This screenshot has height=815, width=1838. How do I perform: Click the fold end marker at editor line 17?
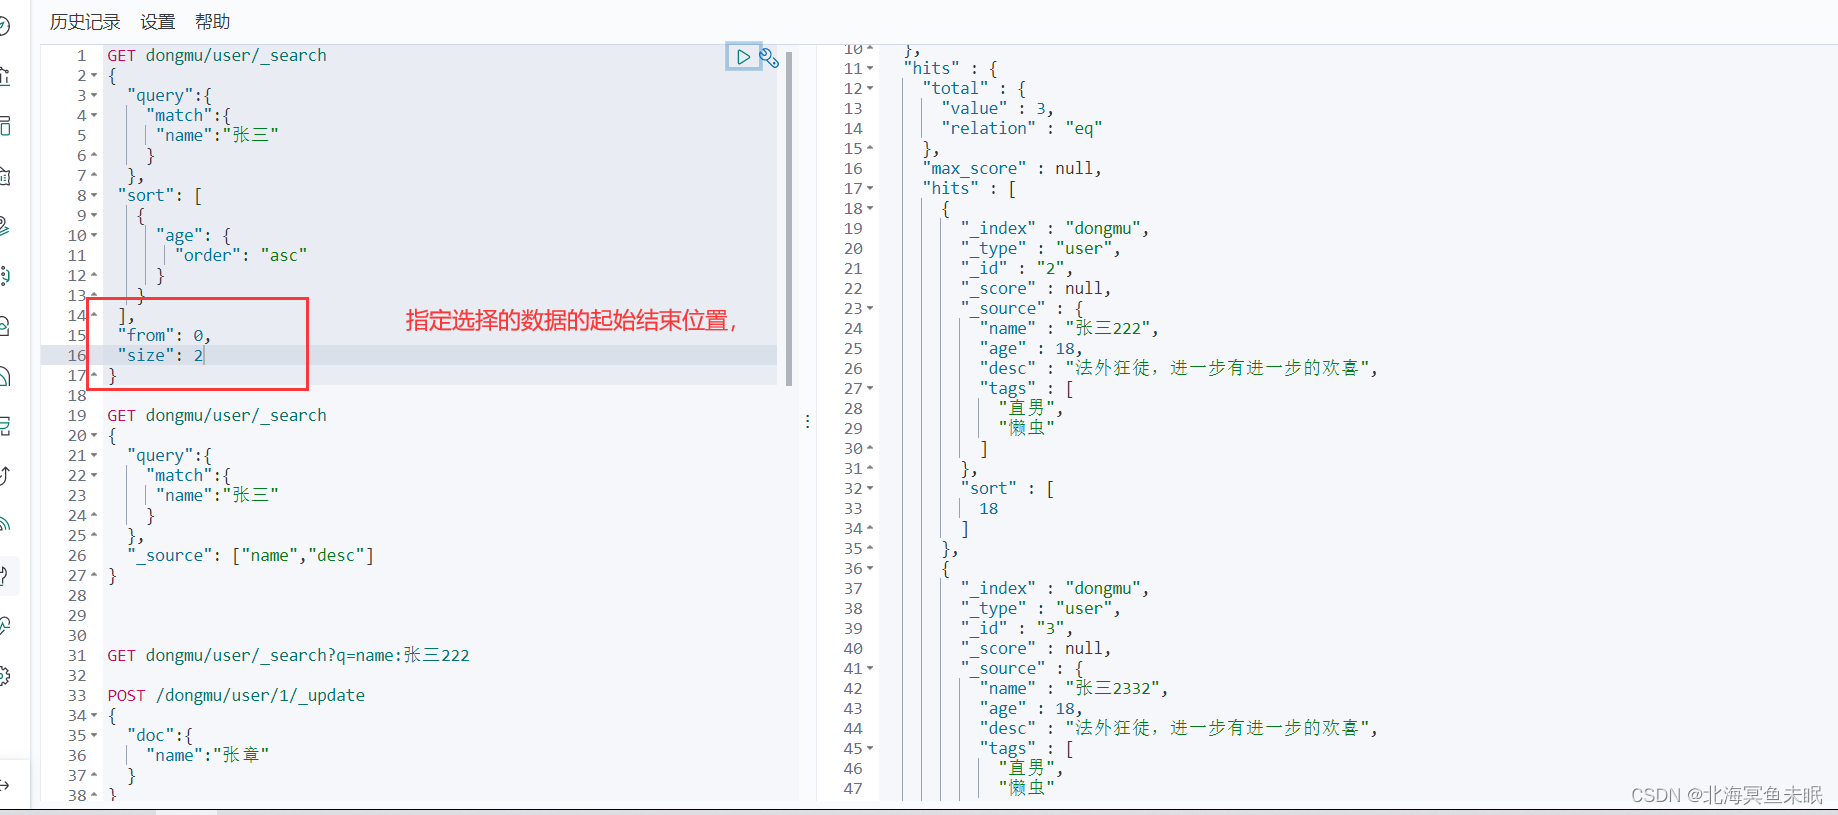click(x=94, y=376)
